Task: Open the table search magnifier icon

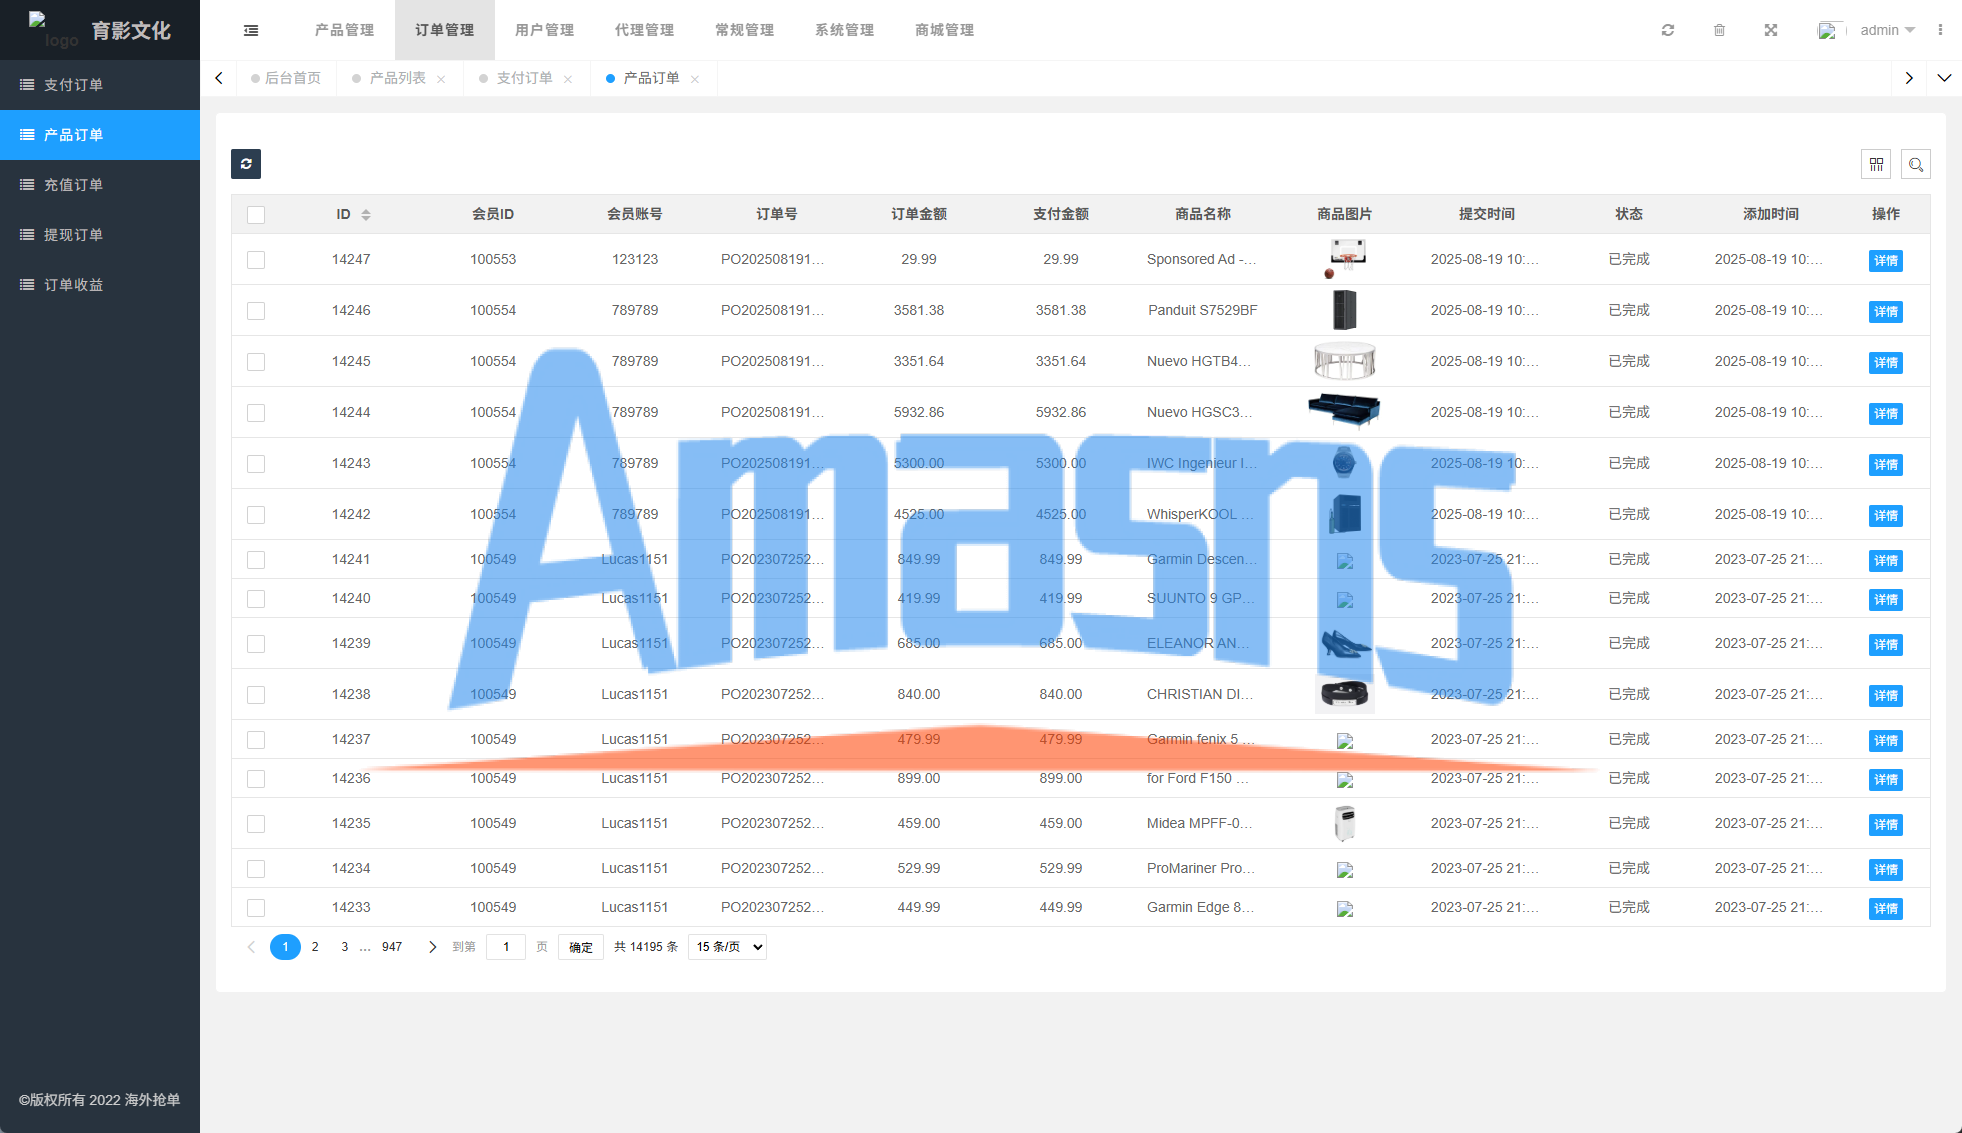Action: tap(1916, 164)
